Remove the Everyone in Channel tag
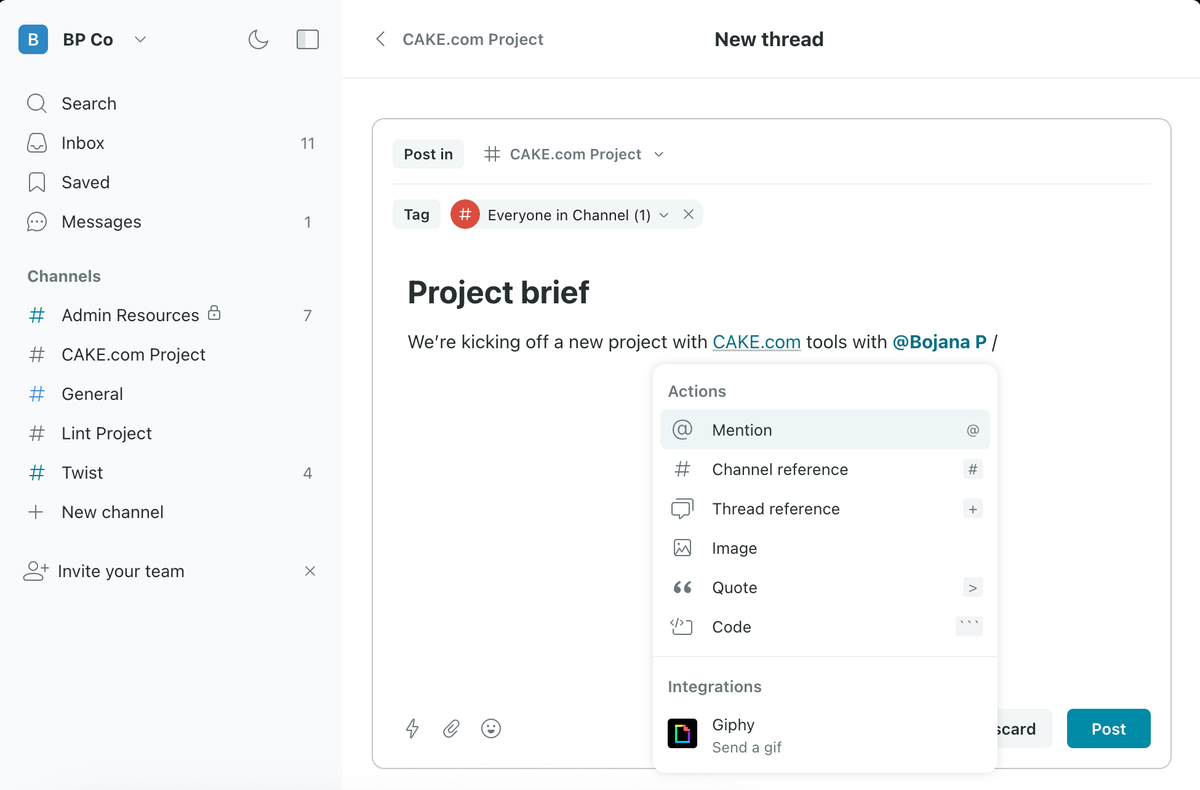1200x790 pixels. (688, 215)
